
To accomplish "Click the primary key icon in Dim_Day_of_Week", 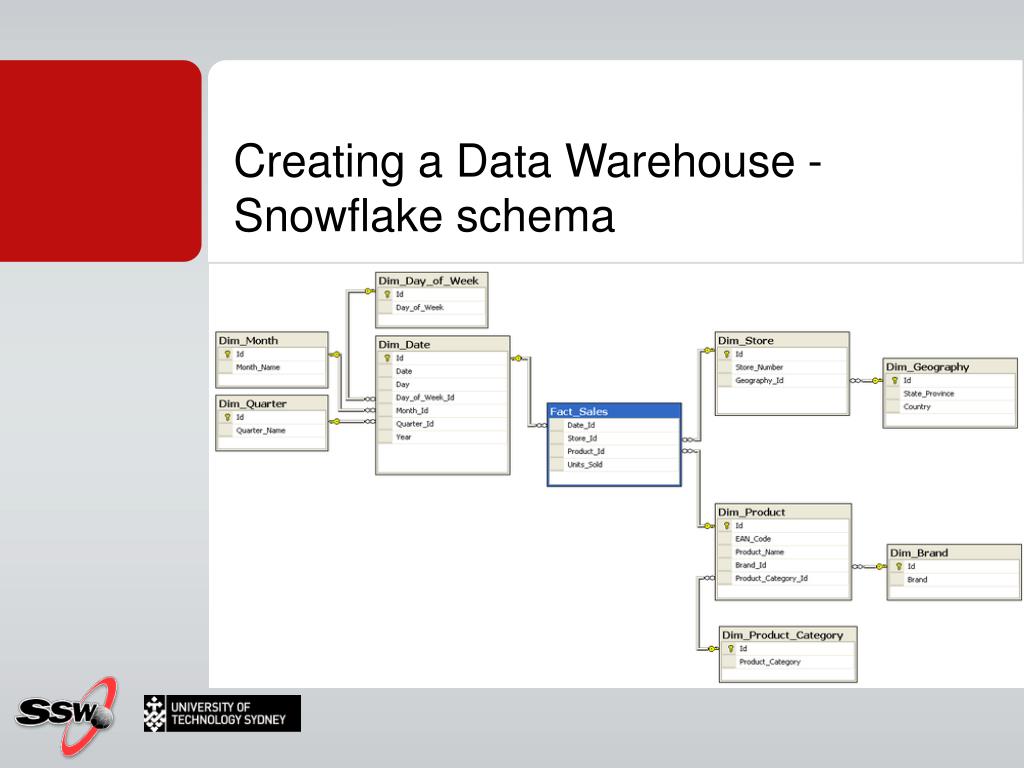I will pos(387,295).
